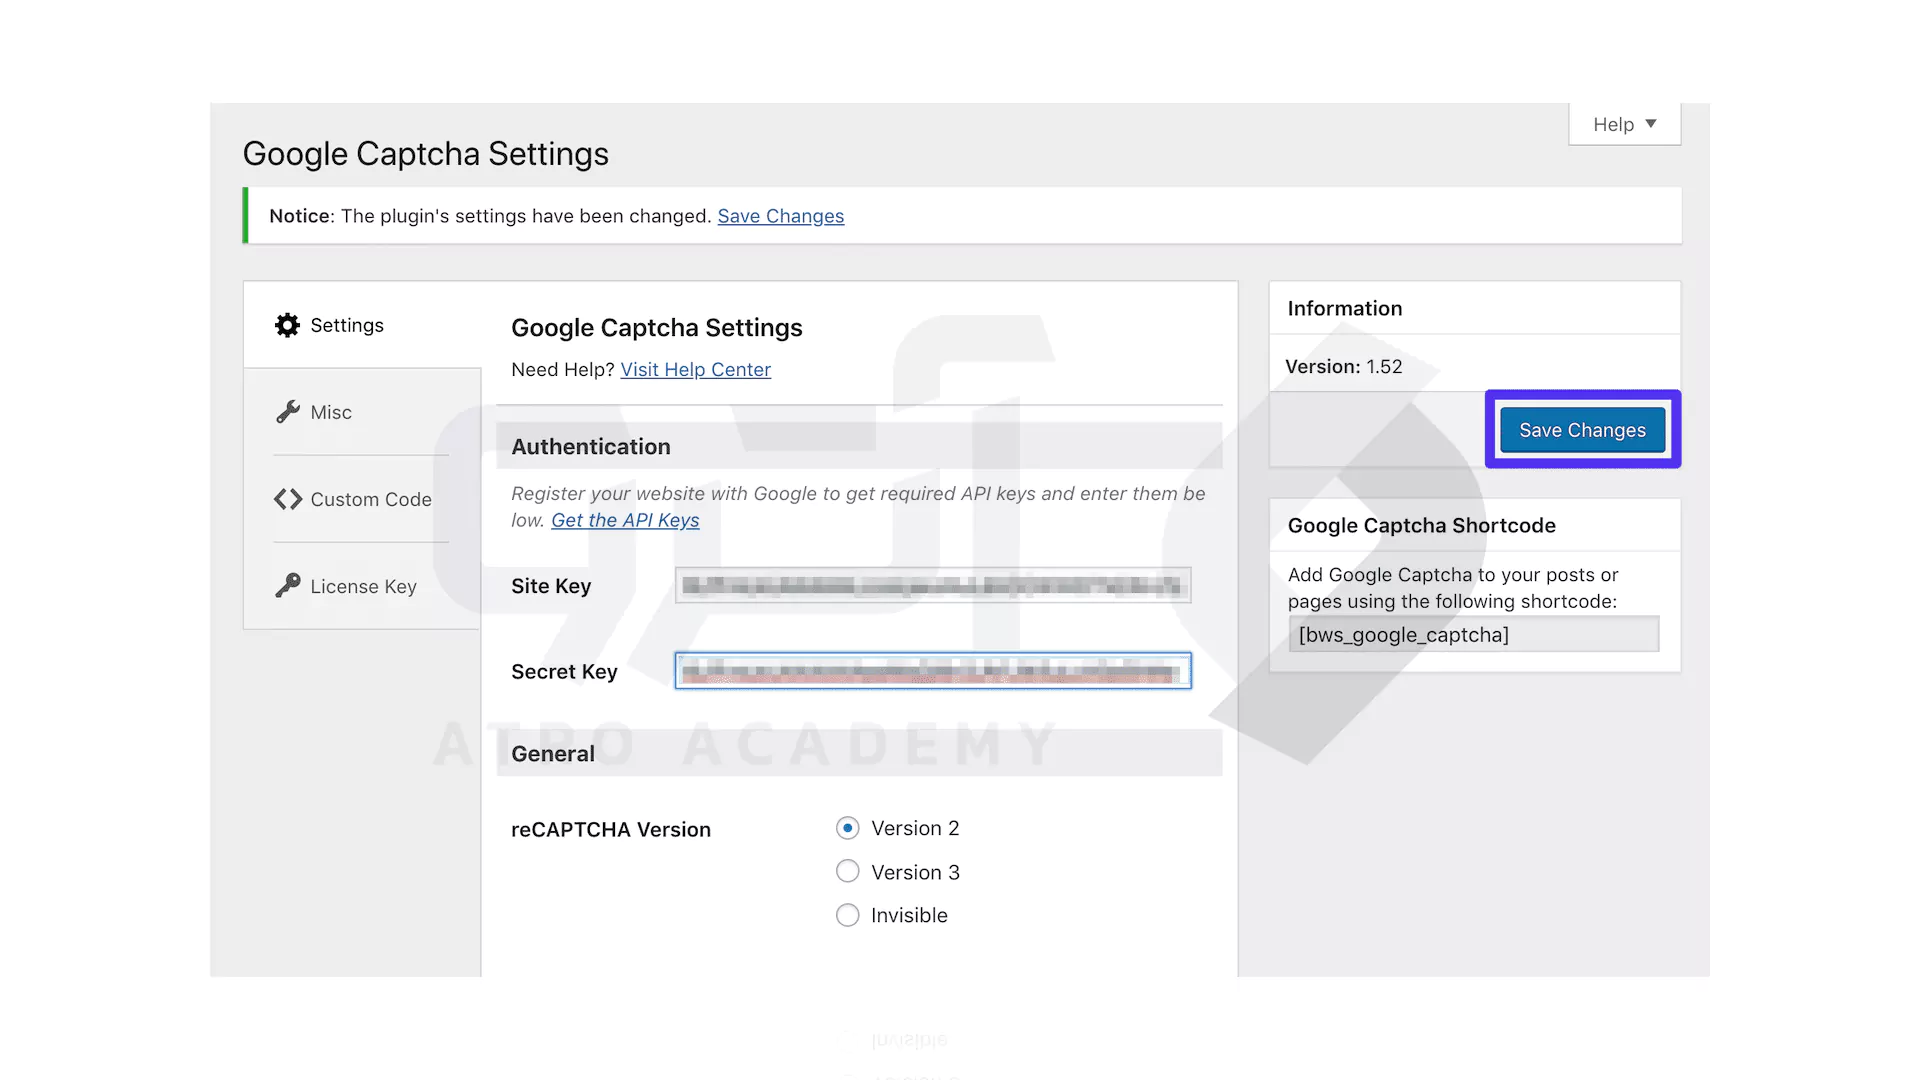This screenshot has height=1080, width=1920.
Task: Expand the Help dropdown
Action: pyautogui.click(x=1624, y=124)
